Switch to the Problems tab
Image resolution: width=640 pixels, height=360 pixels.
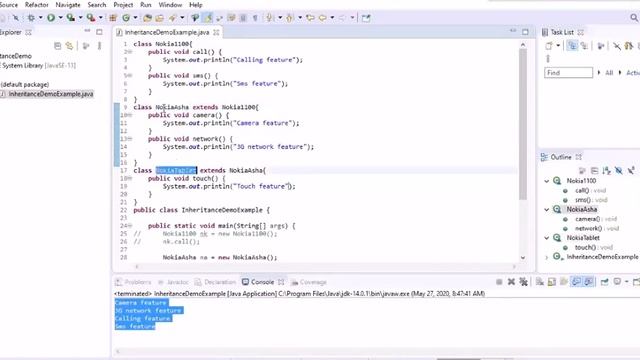(133, 282)
